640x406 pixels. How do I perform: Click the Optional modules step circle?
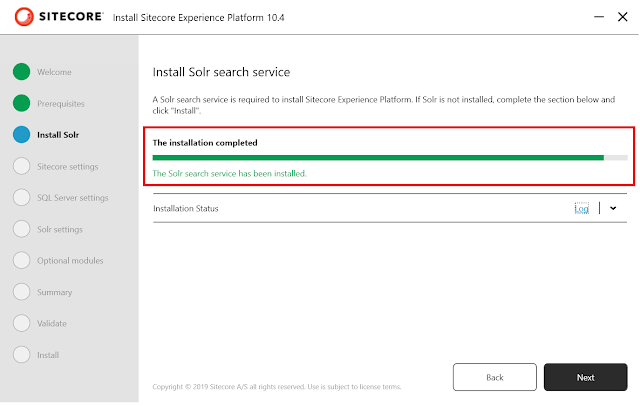click(x=21, y=260)
